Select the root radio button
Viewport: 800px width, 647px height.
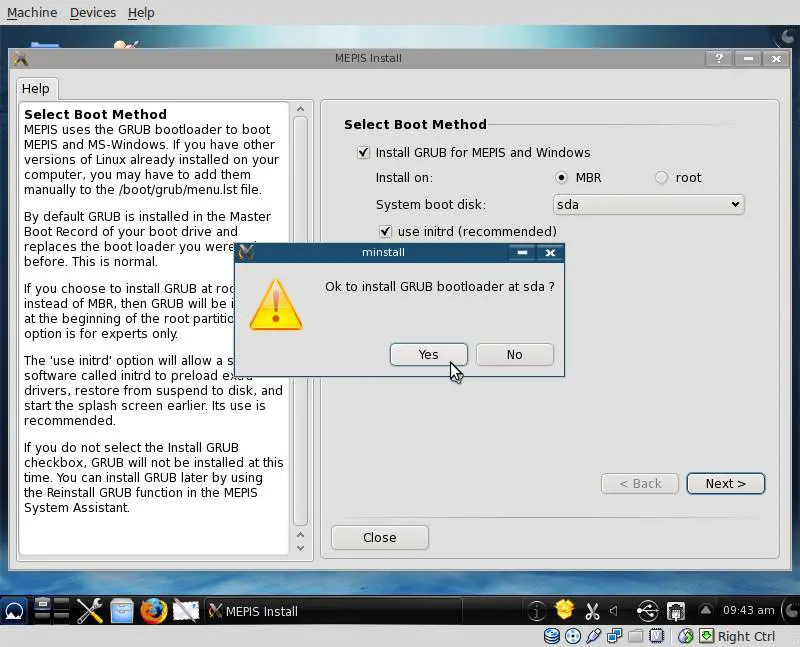661,178
